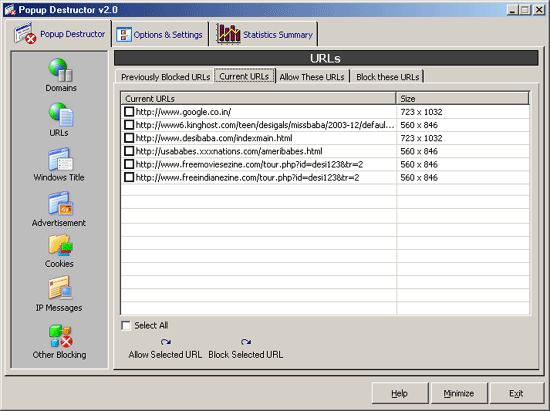Switch to Options & Settings tab

point(160,34)
